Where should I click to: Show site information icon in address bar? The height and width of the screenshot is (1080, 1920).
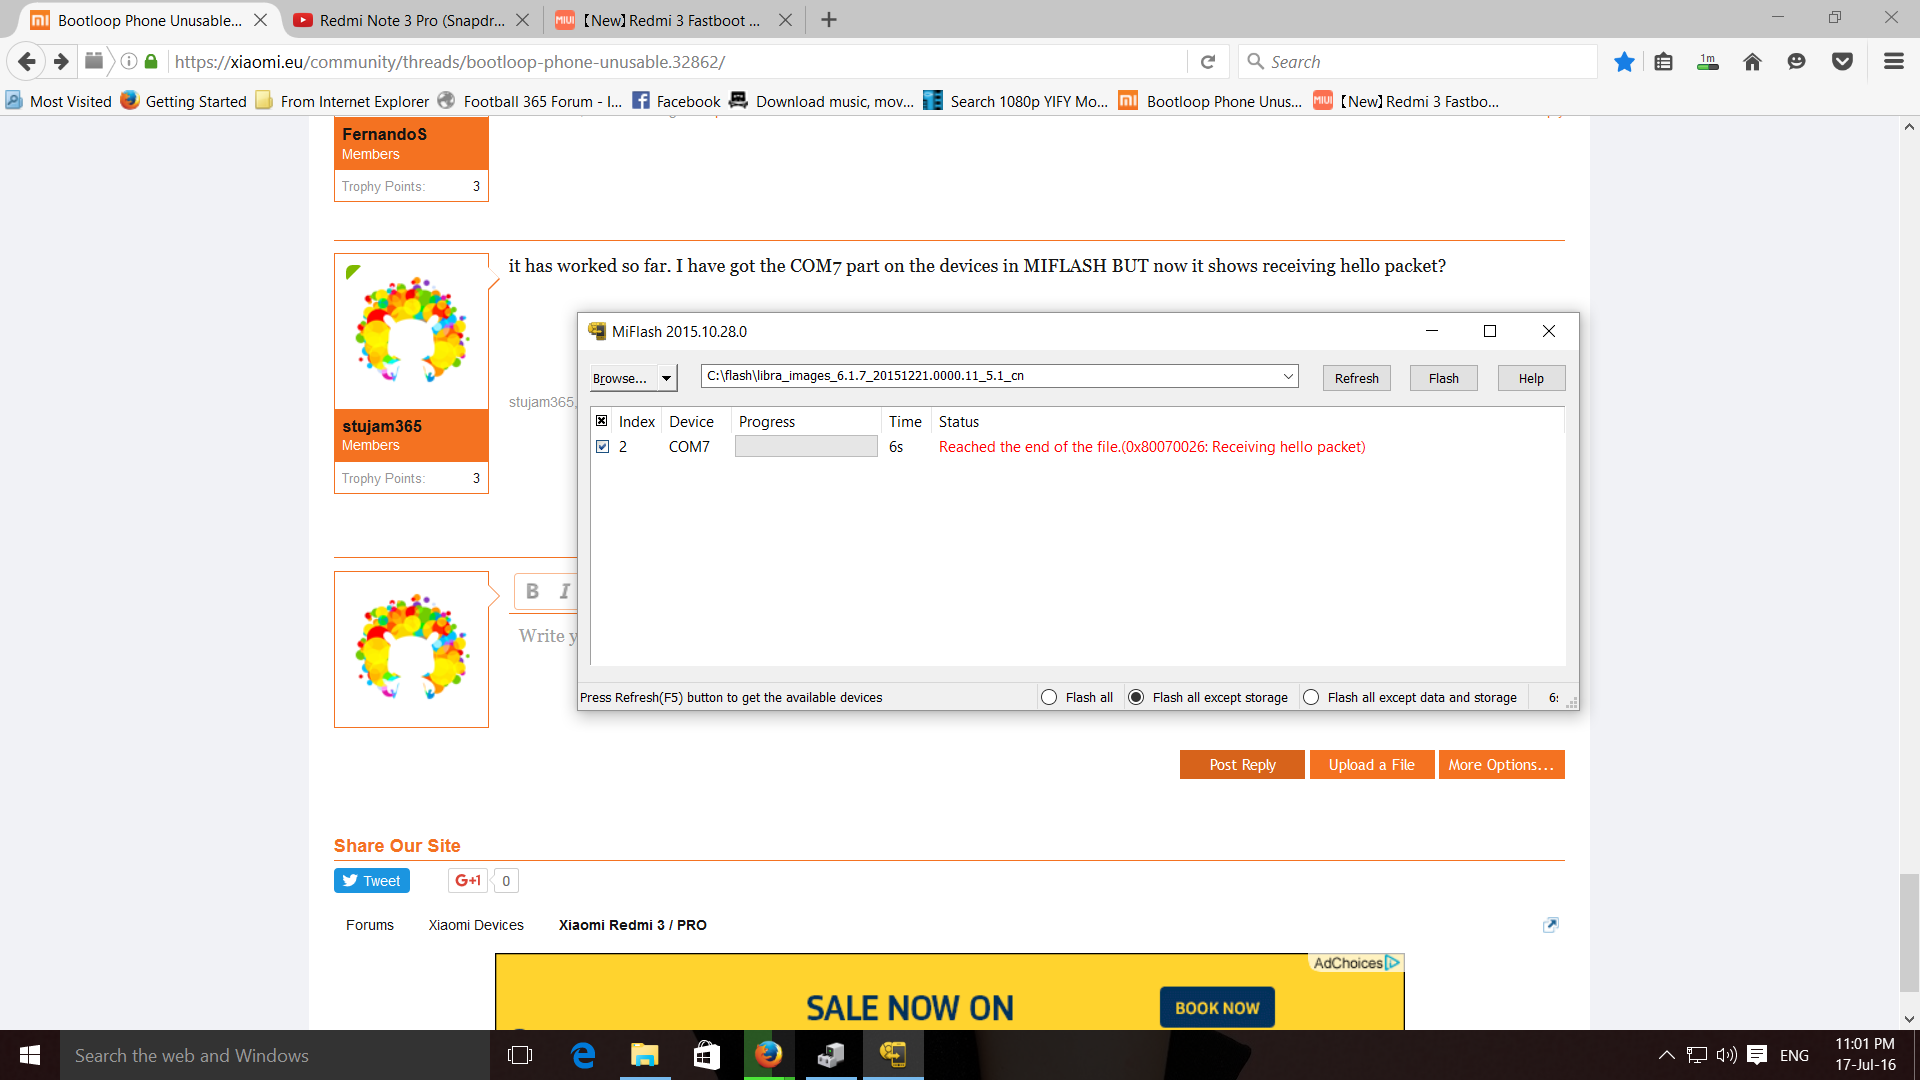129,62
